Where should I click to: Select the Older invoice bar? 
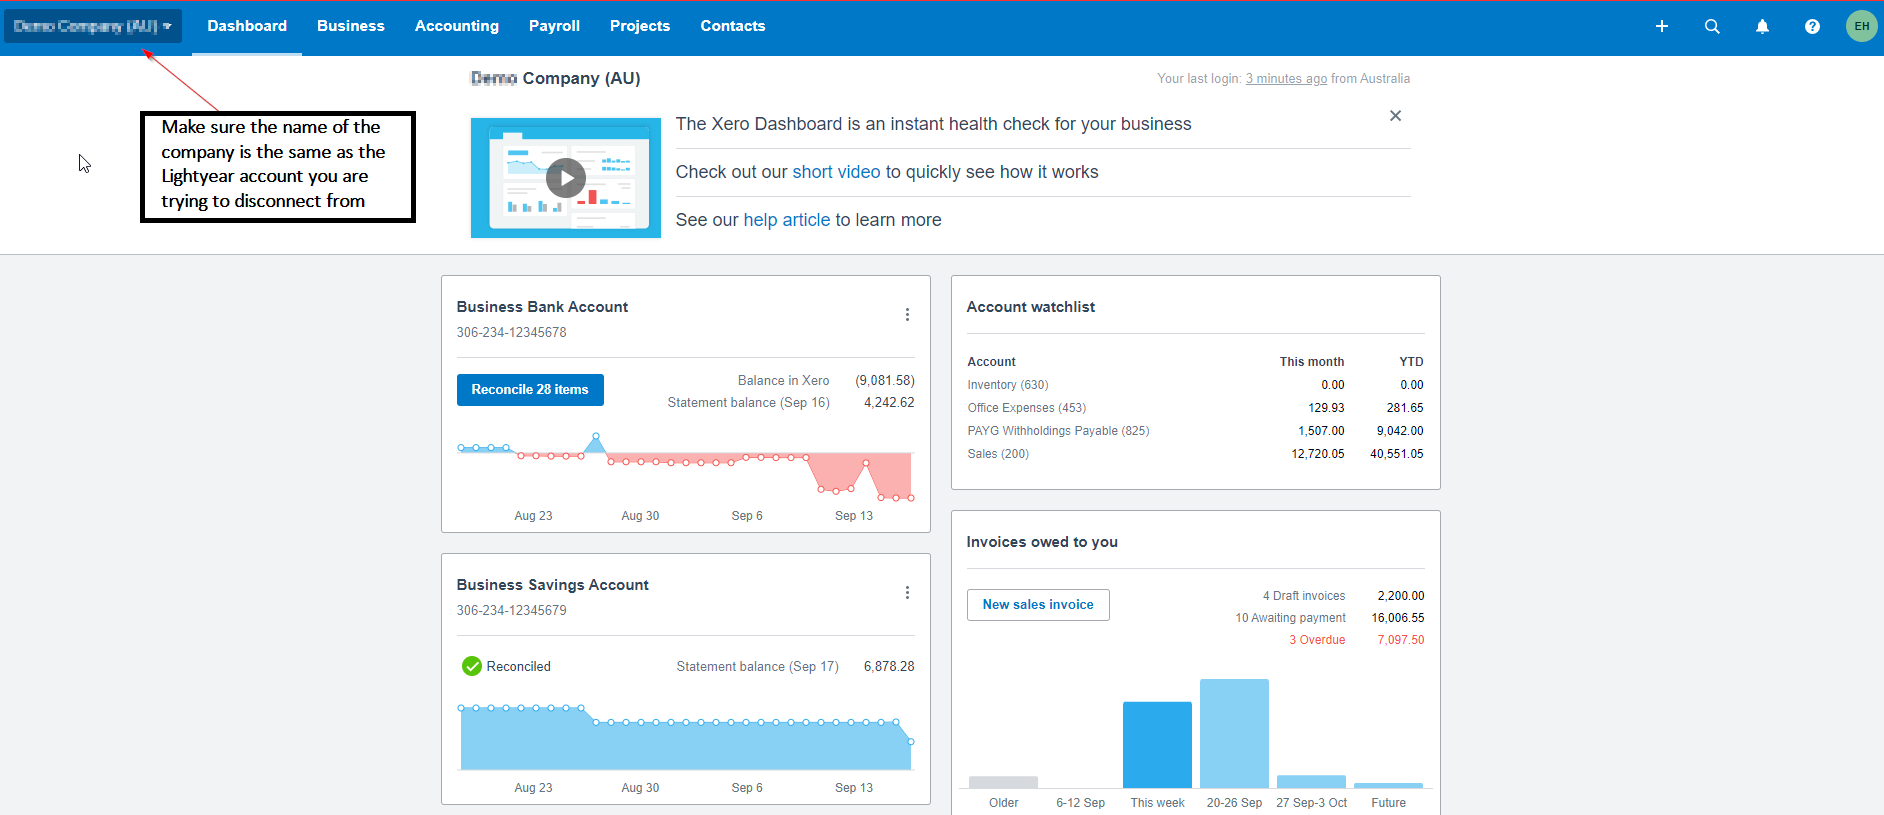pos(1003,782)
